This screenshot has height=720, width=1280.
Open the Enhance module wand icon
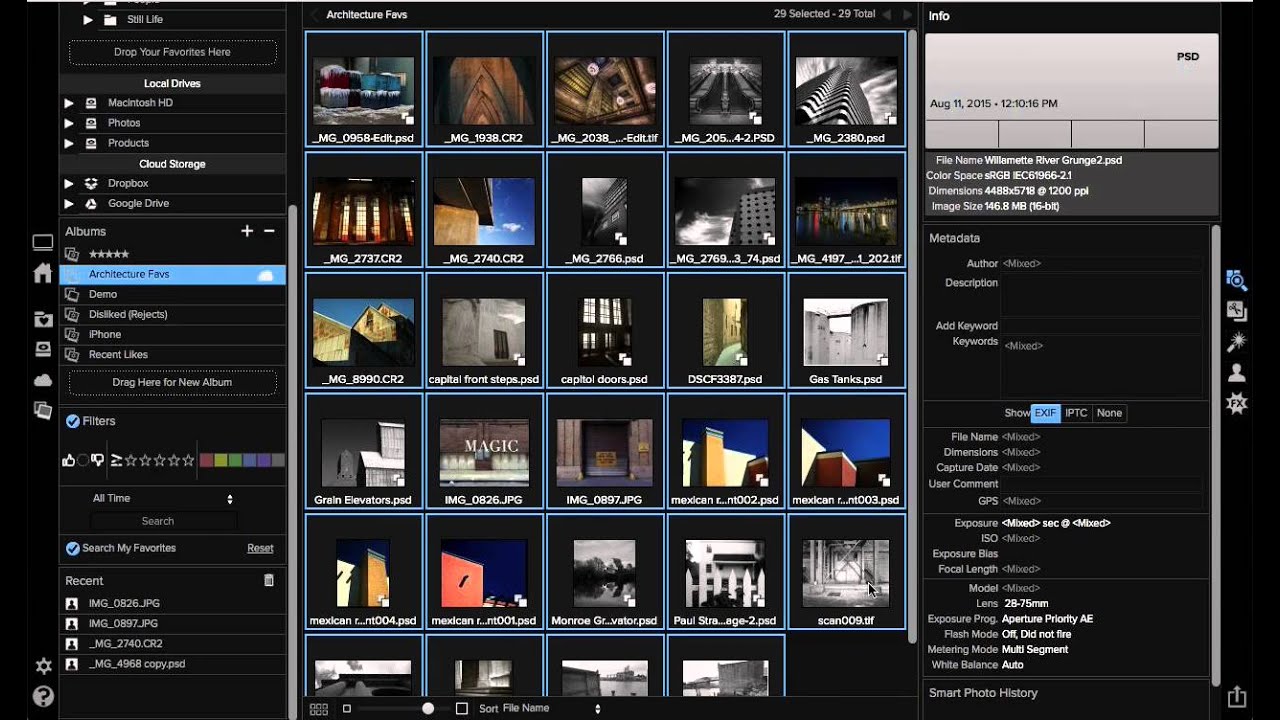(x=1237, y=342)
